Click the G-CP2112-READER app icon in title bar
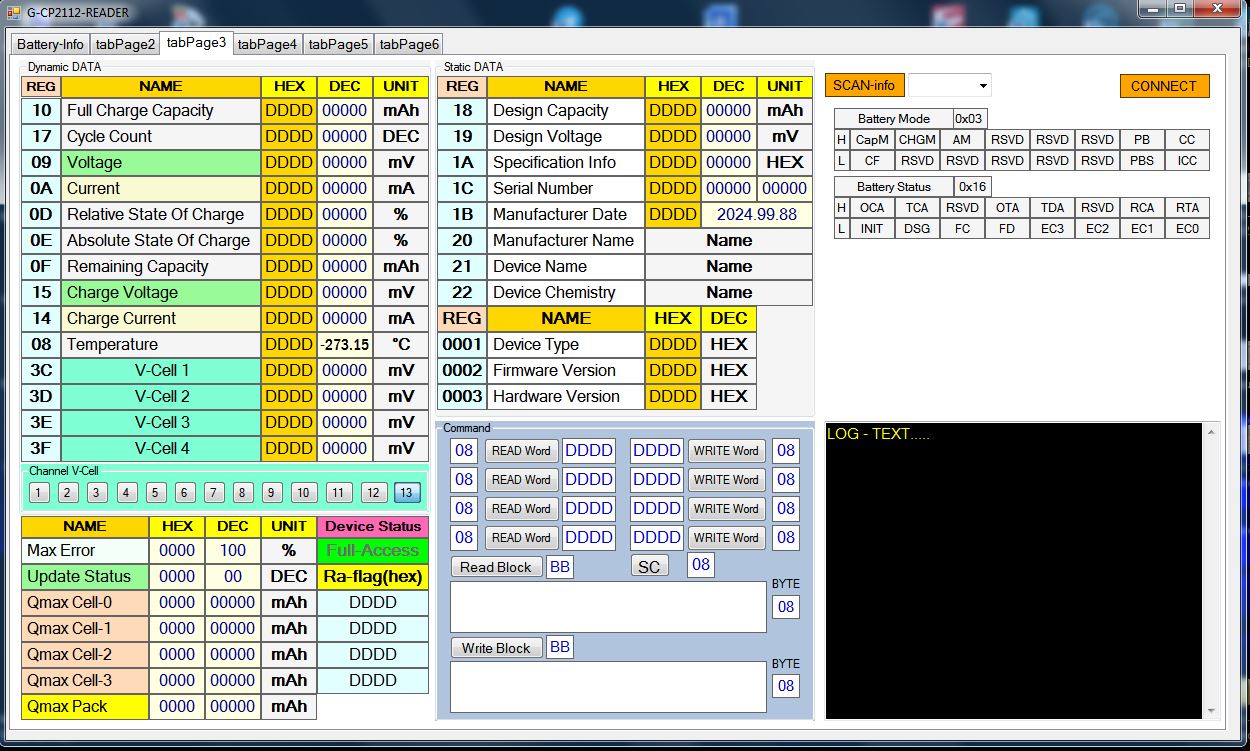 (x=13, y=13)
